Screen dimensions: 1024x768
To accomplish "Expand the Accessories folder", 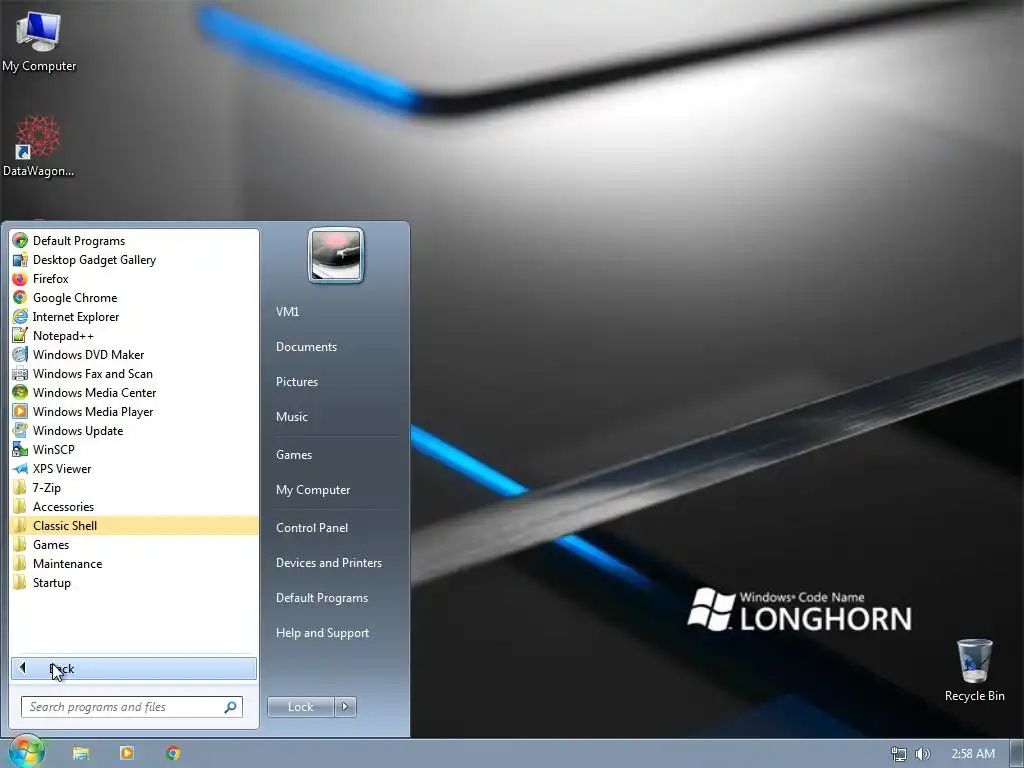I will (x=134, y=507).
